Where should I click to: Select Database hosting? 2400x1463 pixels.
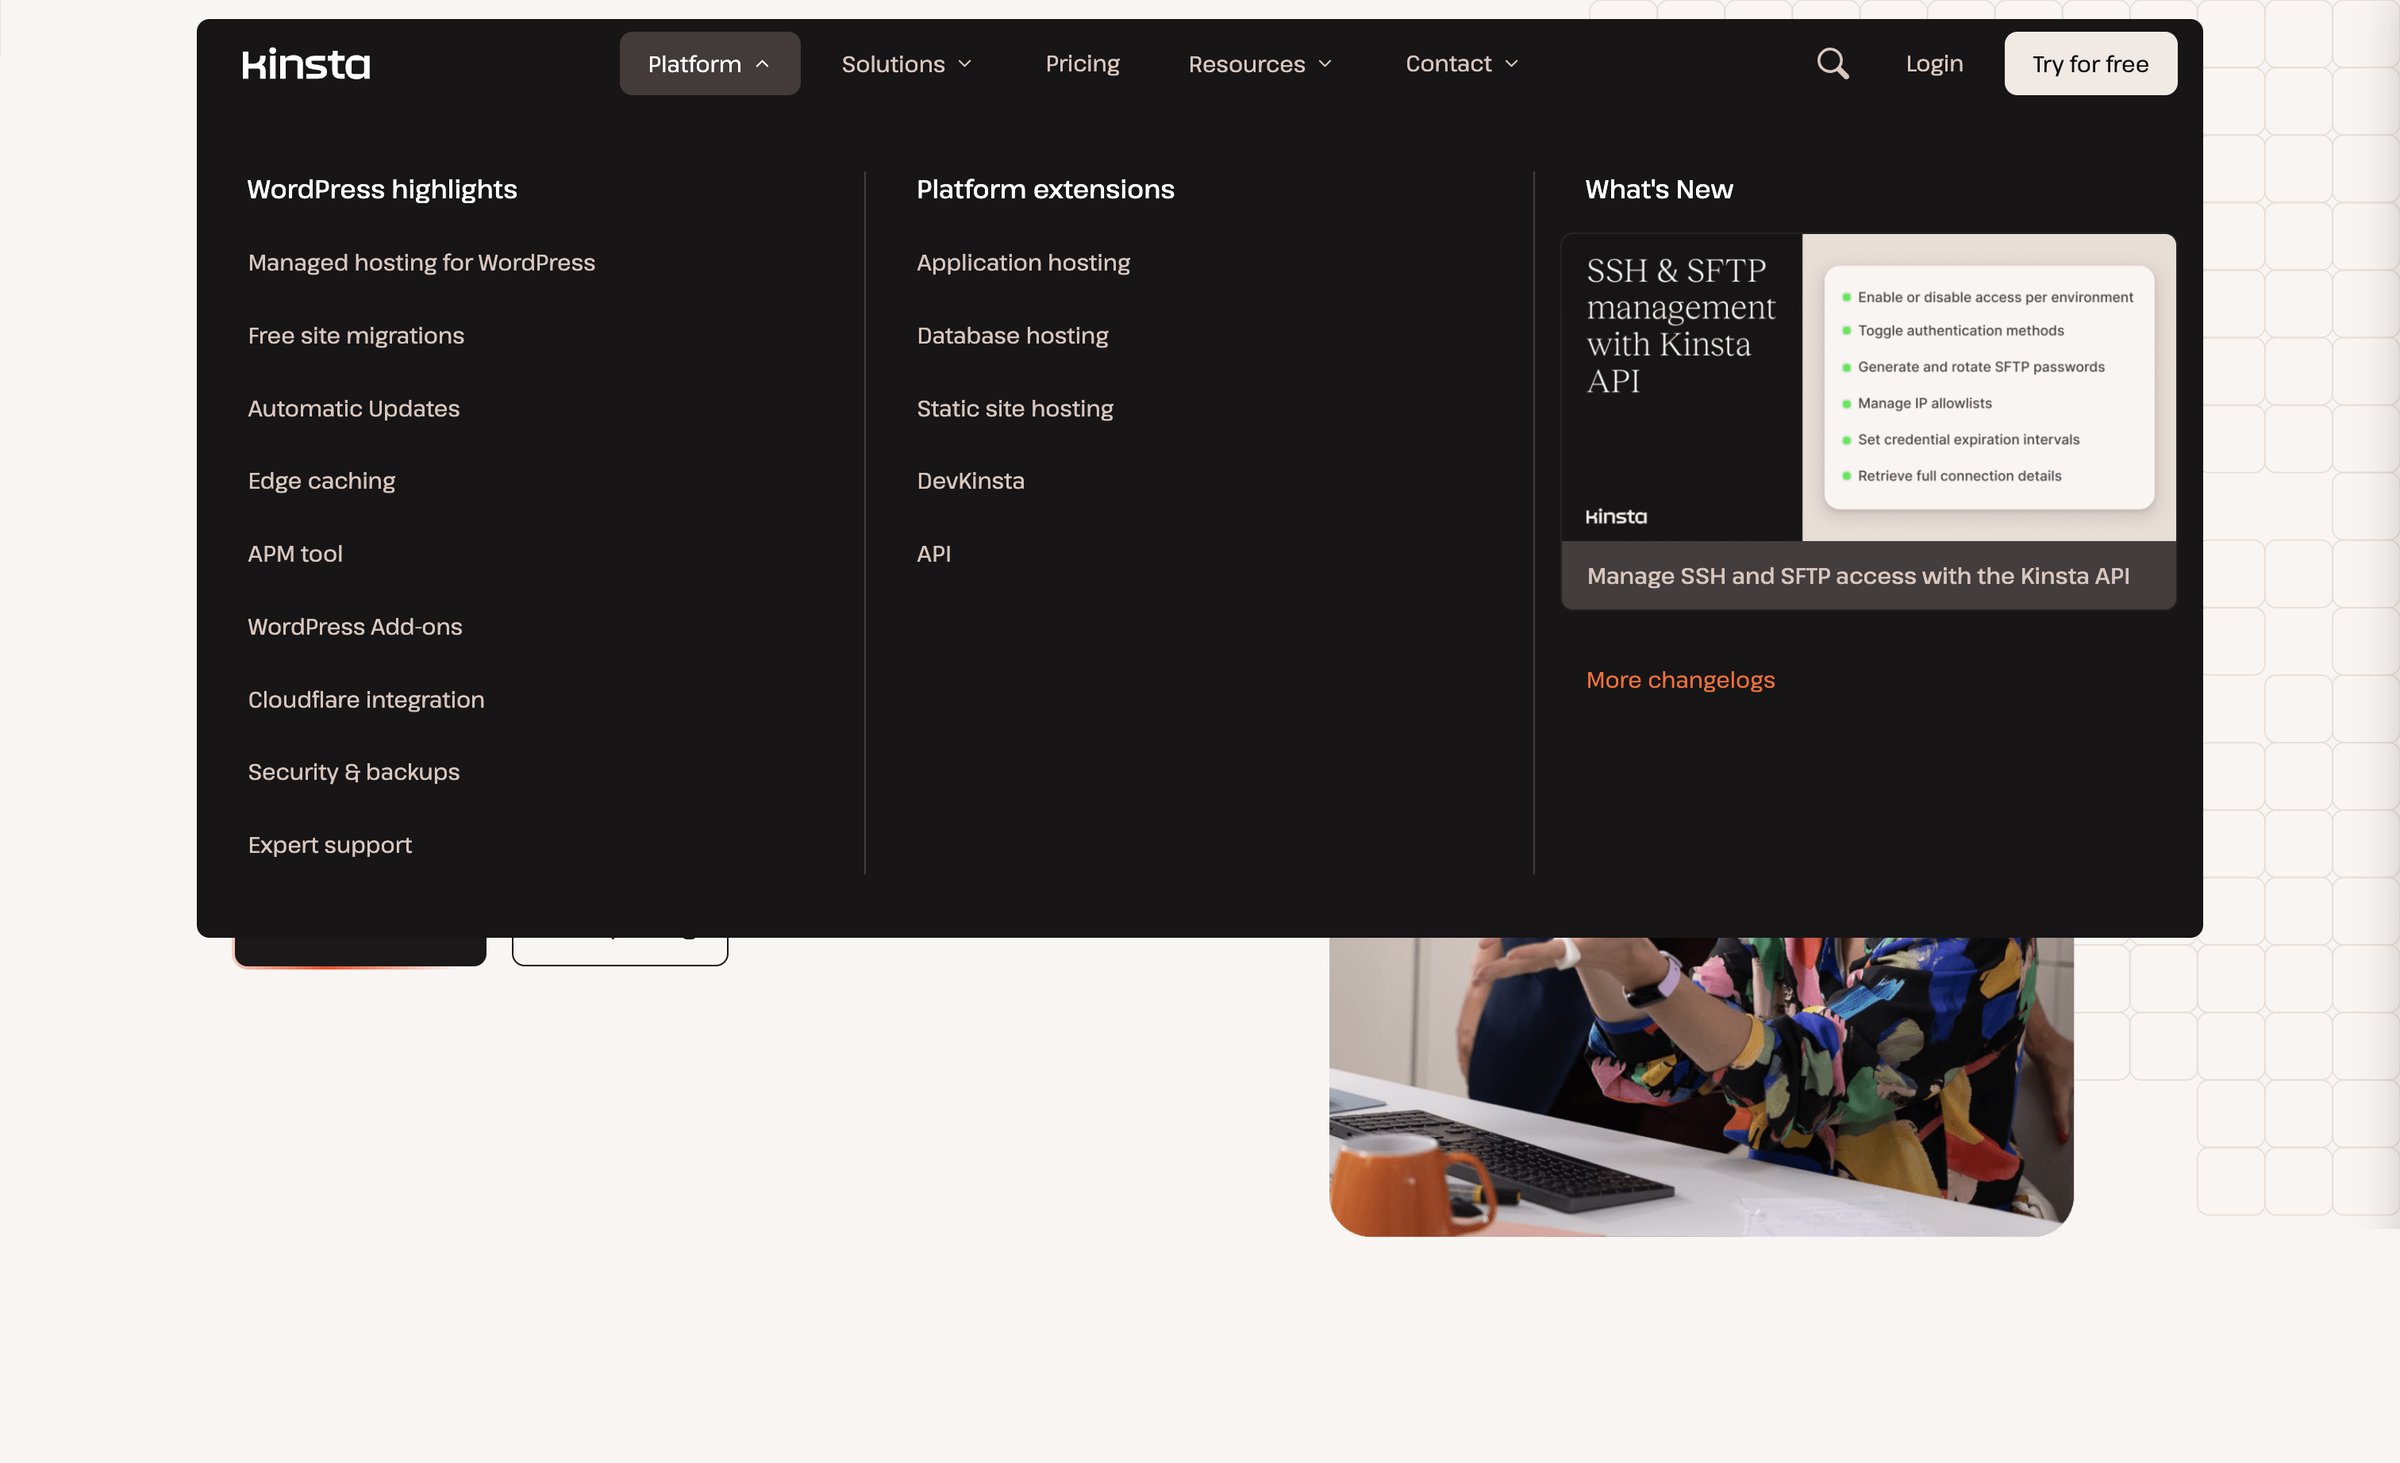click(1012, 335)
